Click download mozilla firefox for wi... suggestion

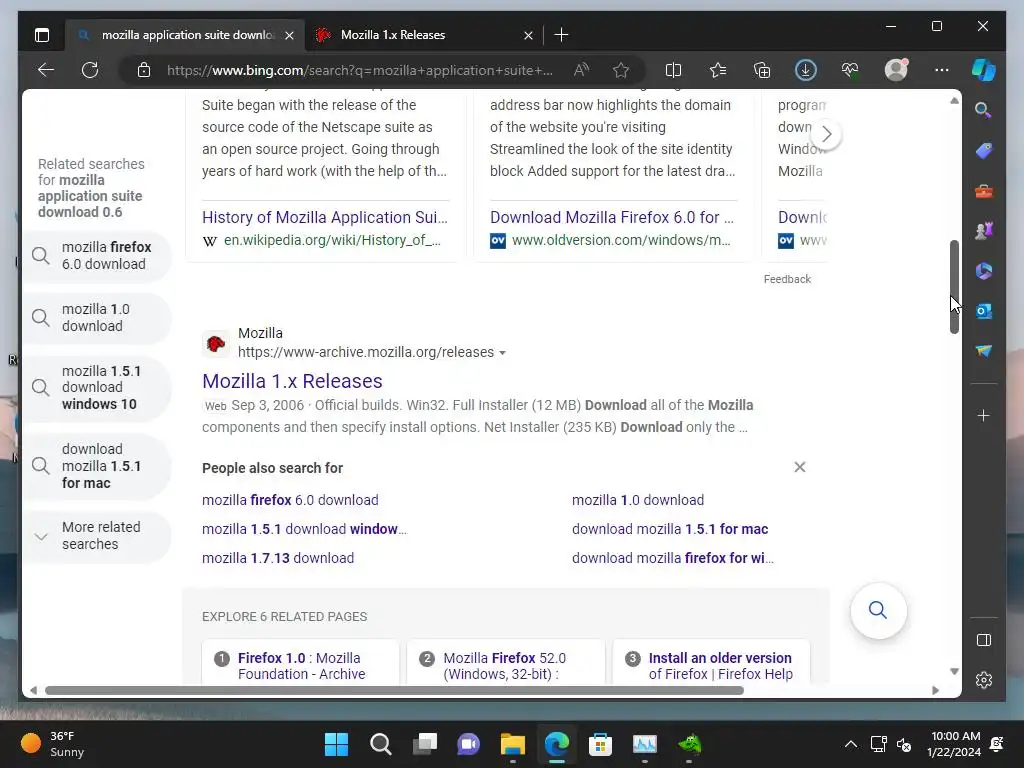[673, 558]
